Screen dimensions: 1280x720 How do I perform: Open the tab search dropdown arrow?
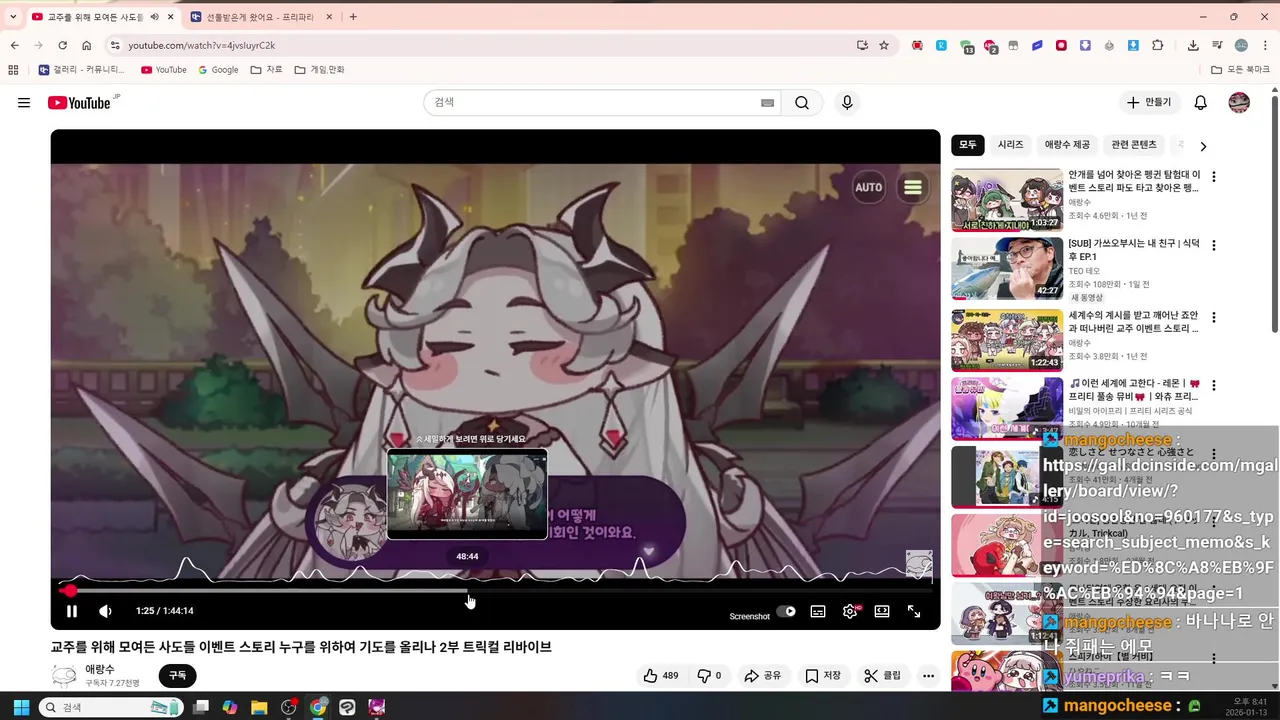click(13, 17)
